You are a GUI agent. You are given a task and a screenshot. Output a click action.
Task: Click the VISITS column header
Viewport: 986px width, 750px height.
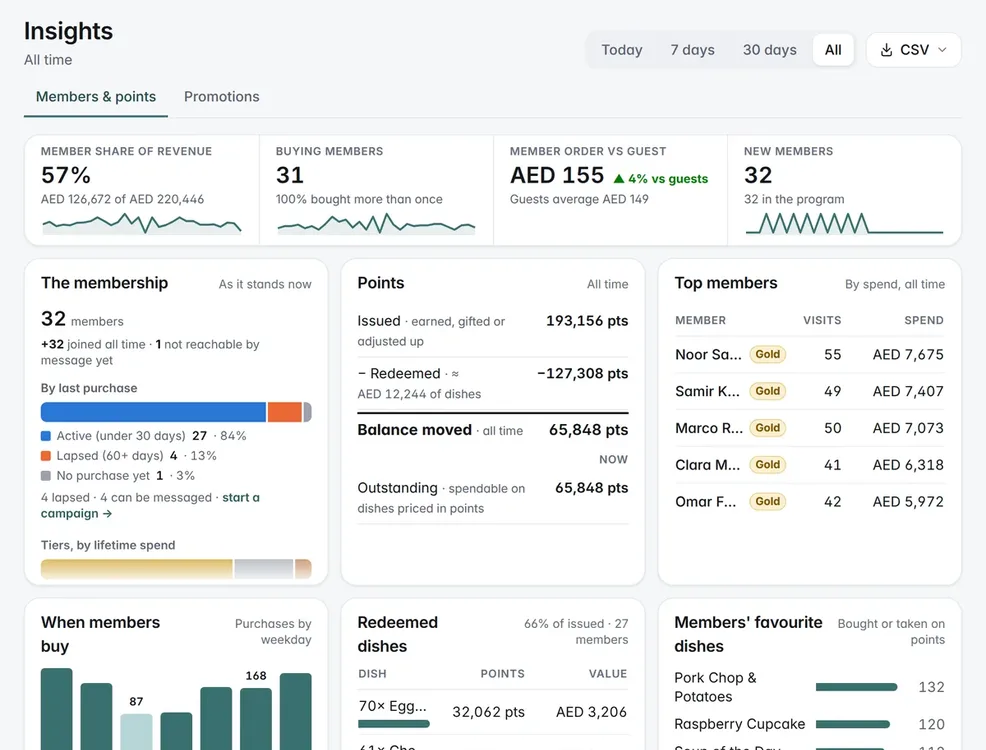point(822,321)
